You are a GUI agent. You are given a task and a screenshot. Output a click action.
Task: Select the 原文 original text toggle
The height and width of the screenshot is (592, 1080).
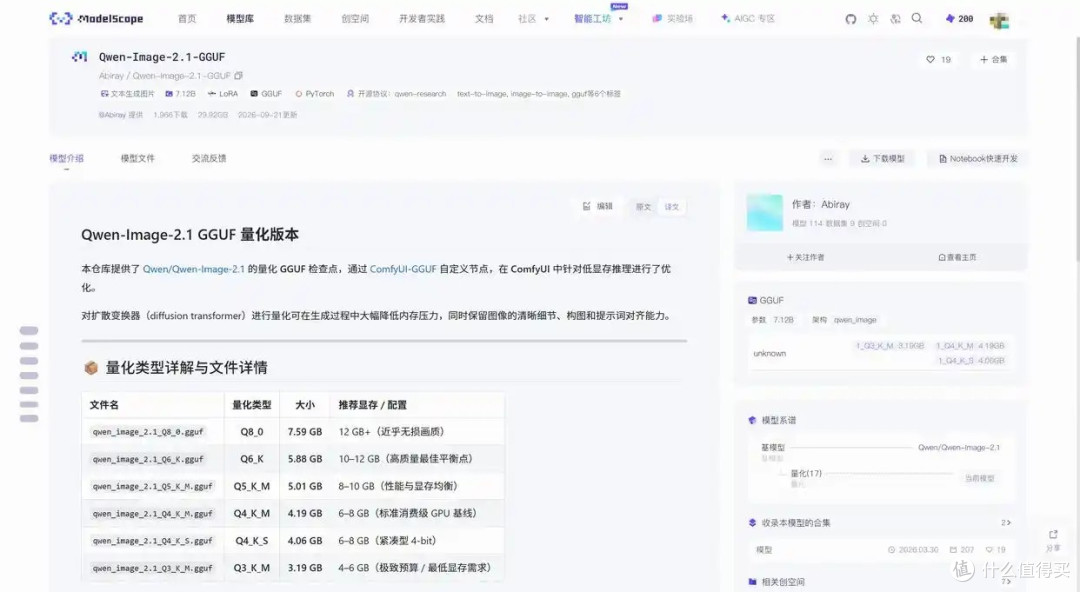click(643, 207)
